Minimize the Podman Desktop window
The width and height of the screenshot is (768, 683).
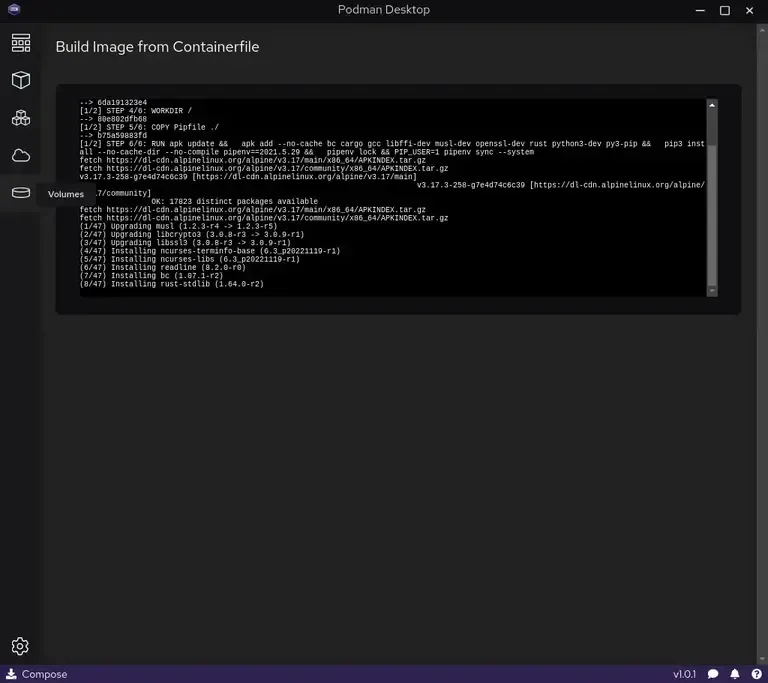point(700,10)
